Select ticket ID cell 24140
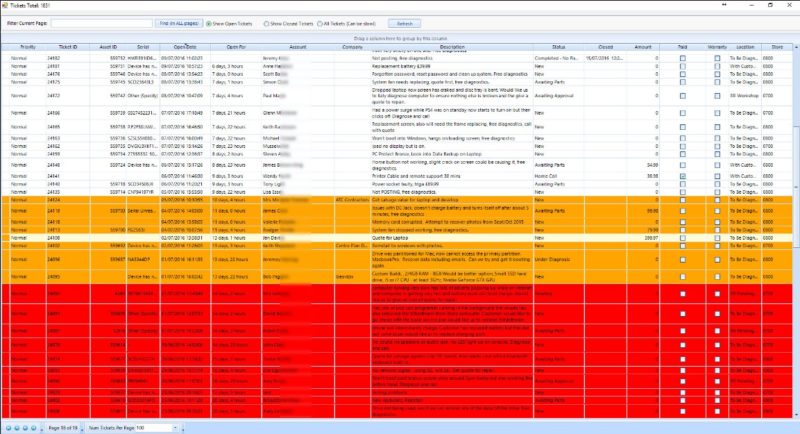 tap(68, 184)
